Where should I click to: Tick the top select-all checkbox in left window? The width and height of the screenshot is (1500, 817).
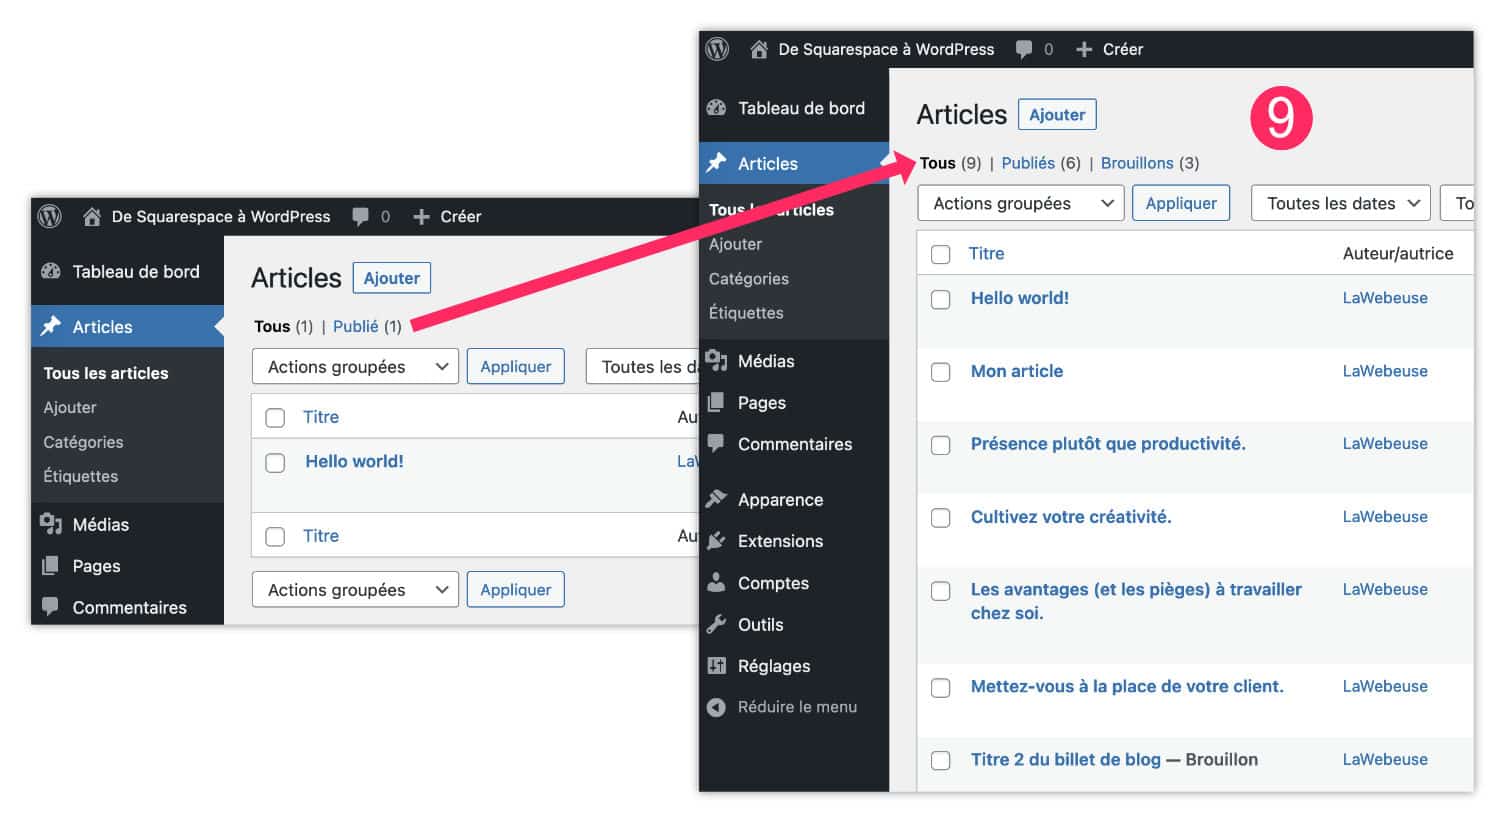[275, 418]
